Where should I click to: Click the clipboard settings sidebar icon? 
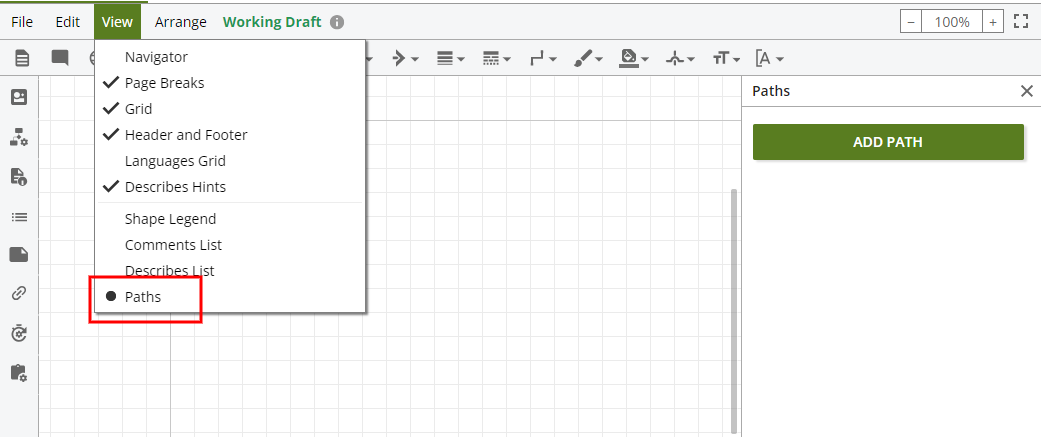pos(18,372)
